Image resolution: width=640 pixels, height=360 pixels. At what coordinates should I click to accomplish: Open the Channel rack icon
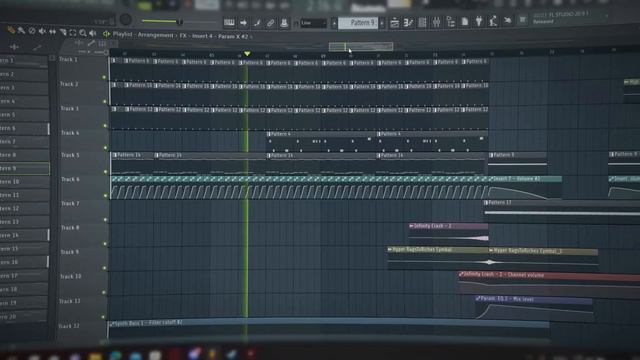click(x=422, y=22)
